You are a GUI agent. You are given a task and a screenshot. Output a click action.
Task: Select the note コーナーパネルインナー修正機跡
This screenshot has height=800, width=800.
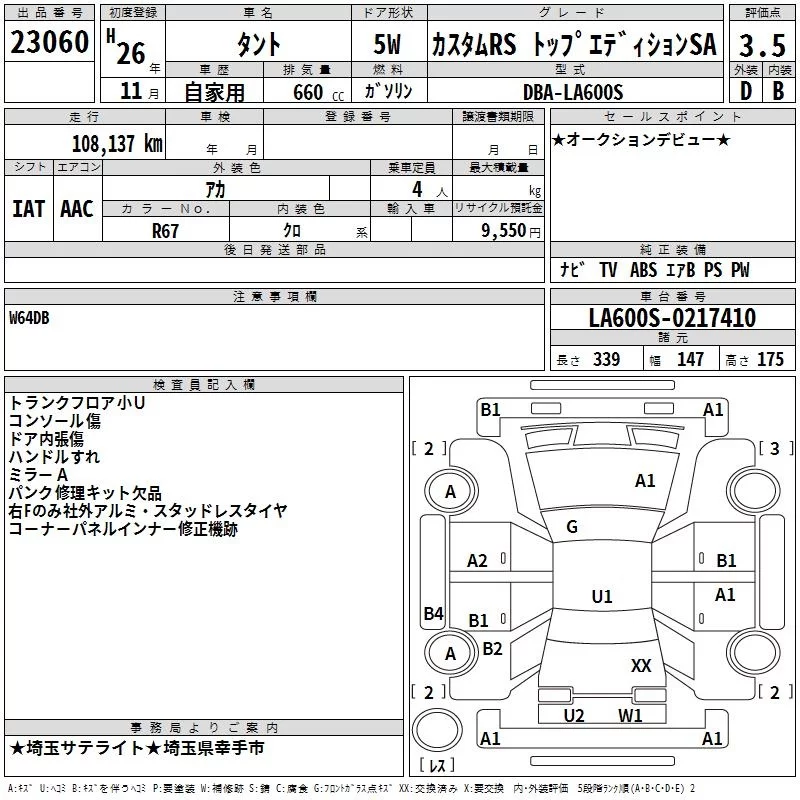[x=123, y=529]
